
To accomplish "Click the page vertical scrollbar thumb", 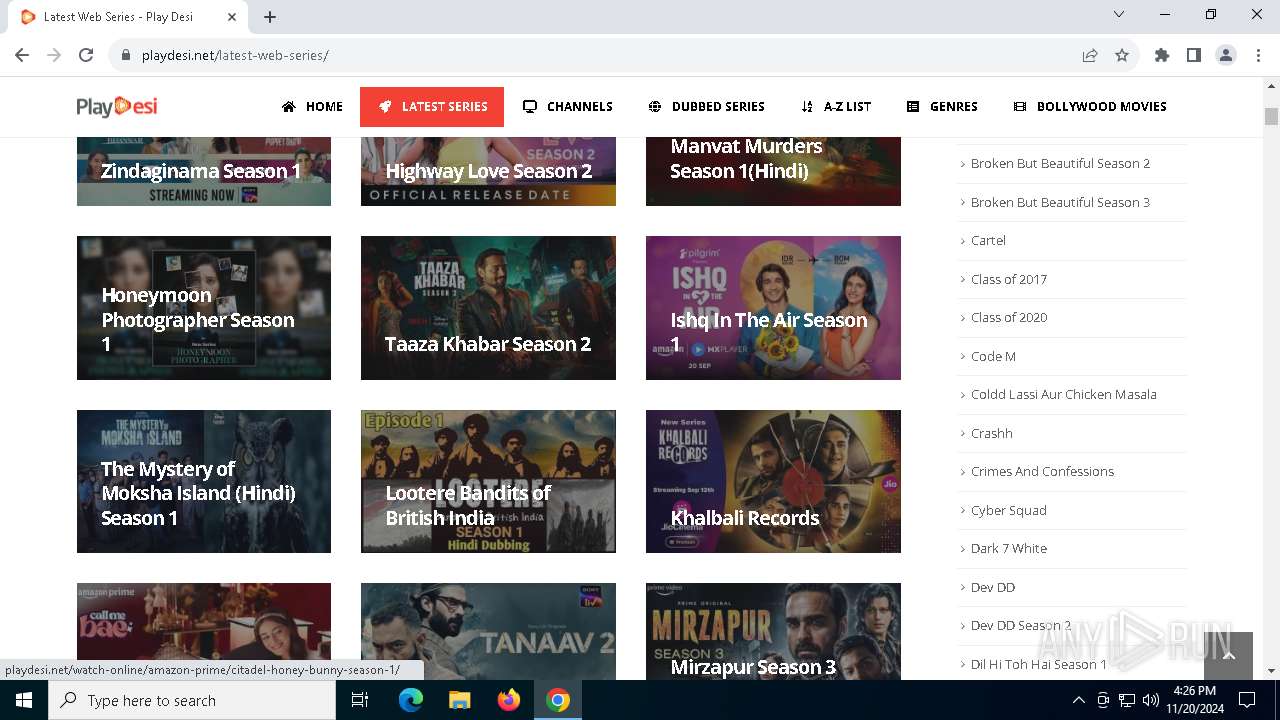I will pos(1271,116).
